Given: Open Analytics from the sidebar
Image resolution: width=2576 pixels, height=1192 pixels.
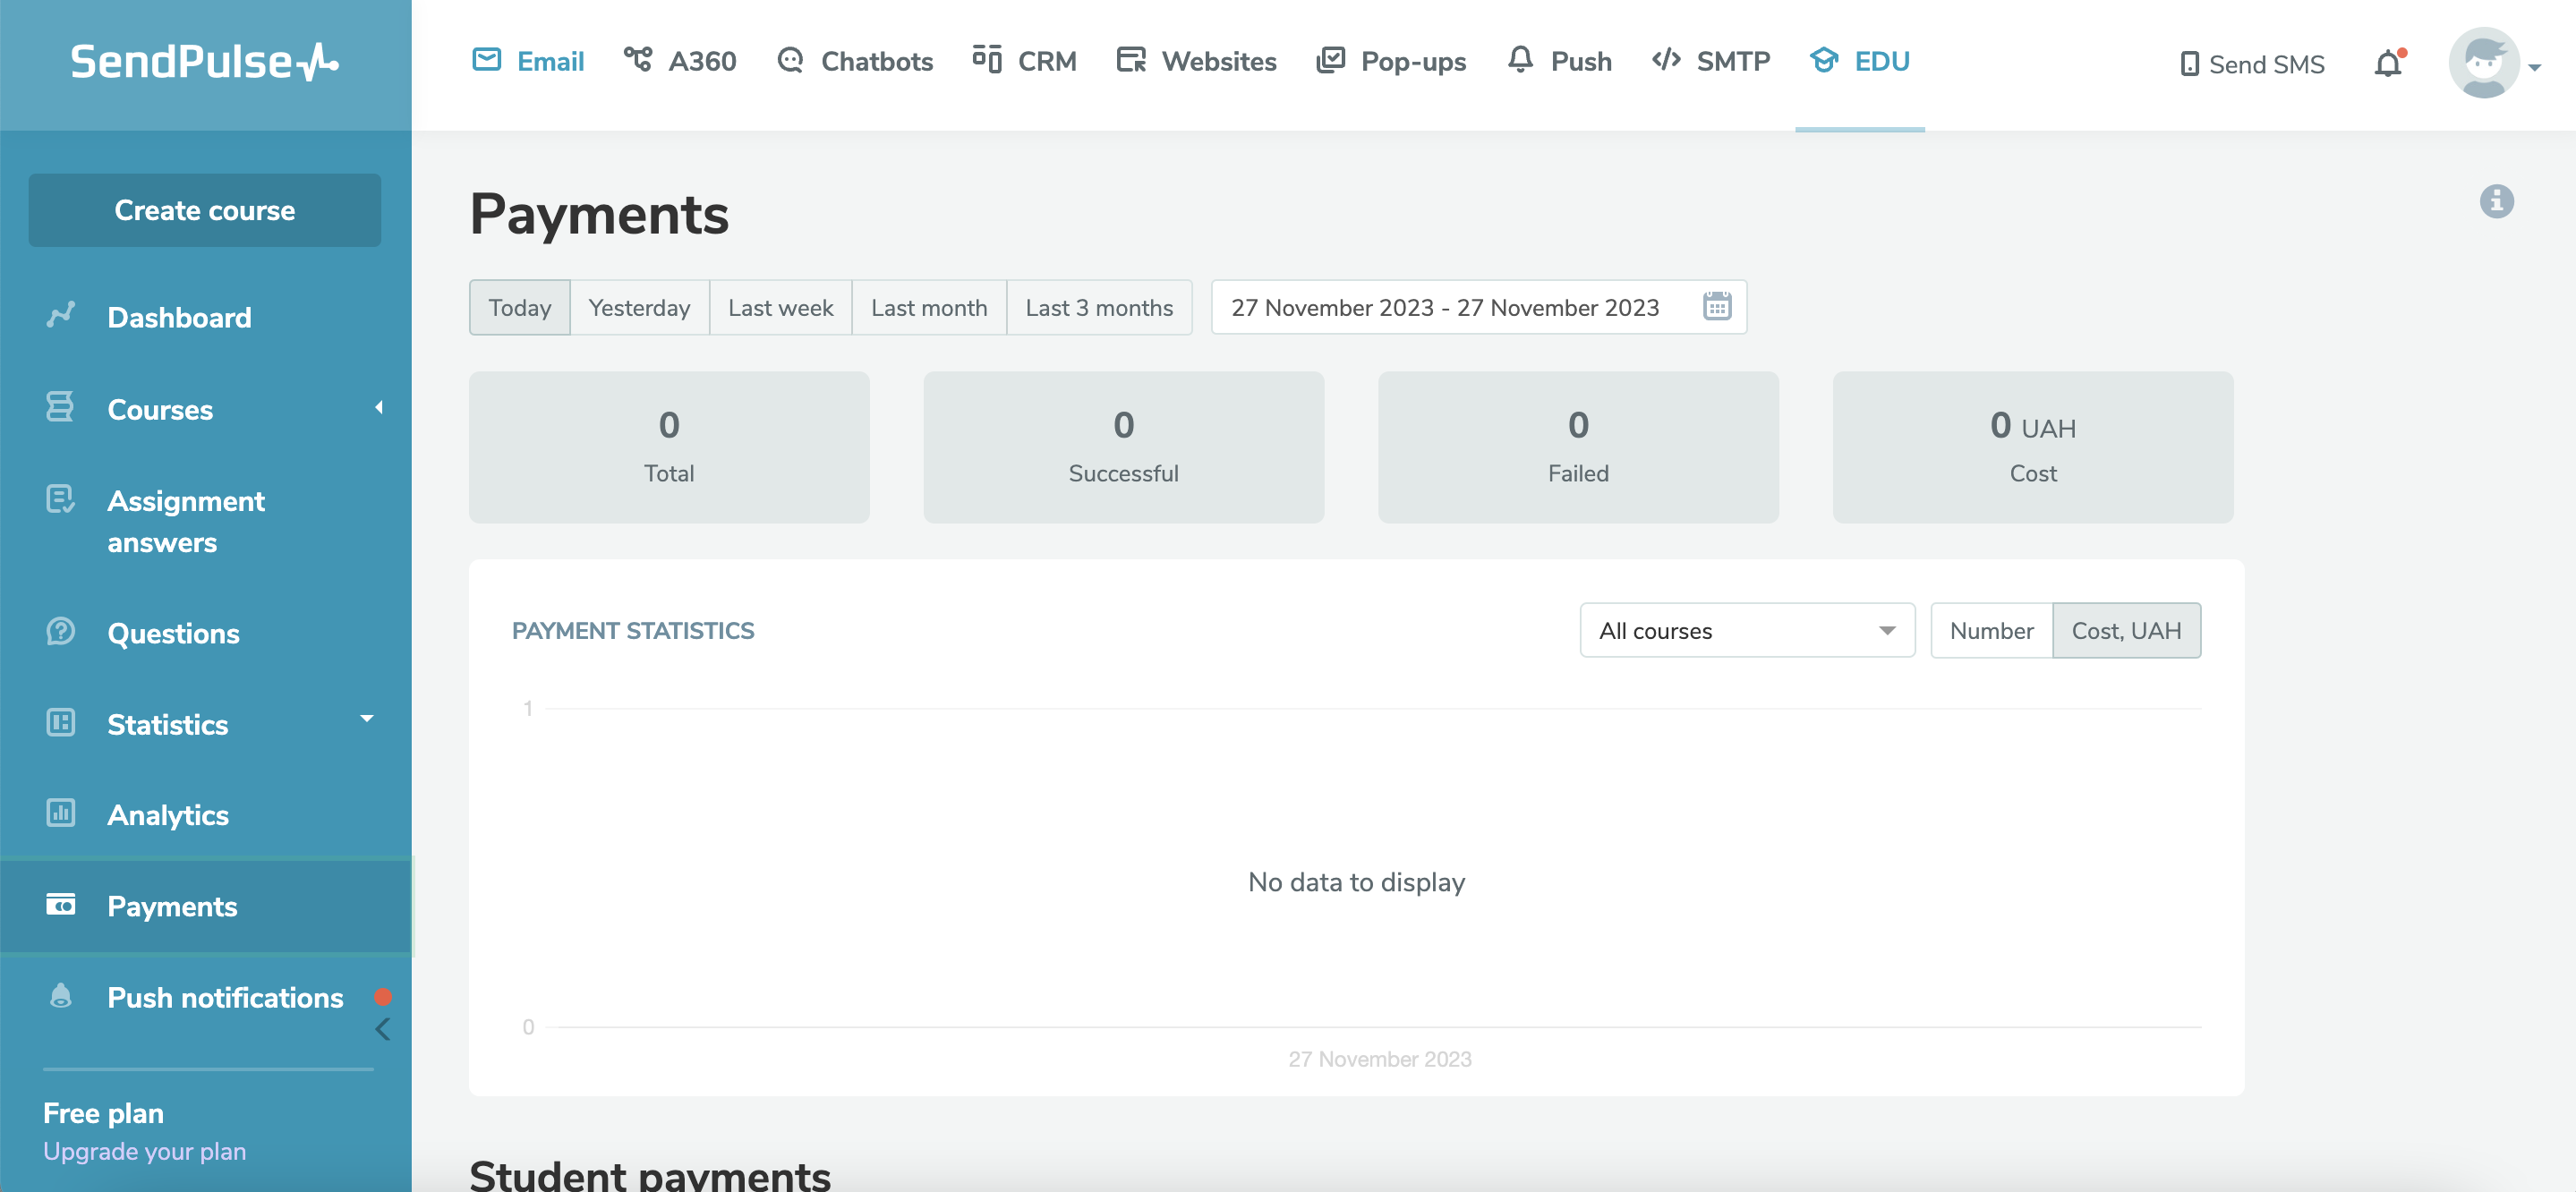Looking at the screenshot, I should (168, 815).
